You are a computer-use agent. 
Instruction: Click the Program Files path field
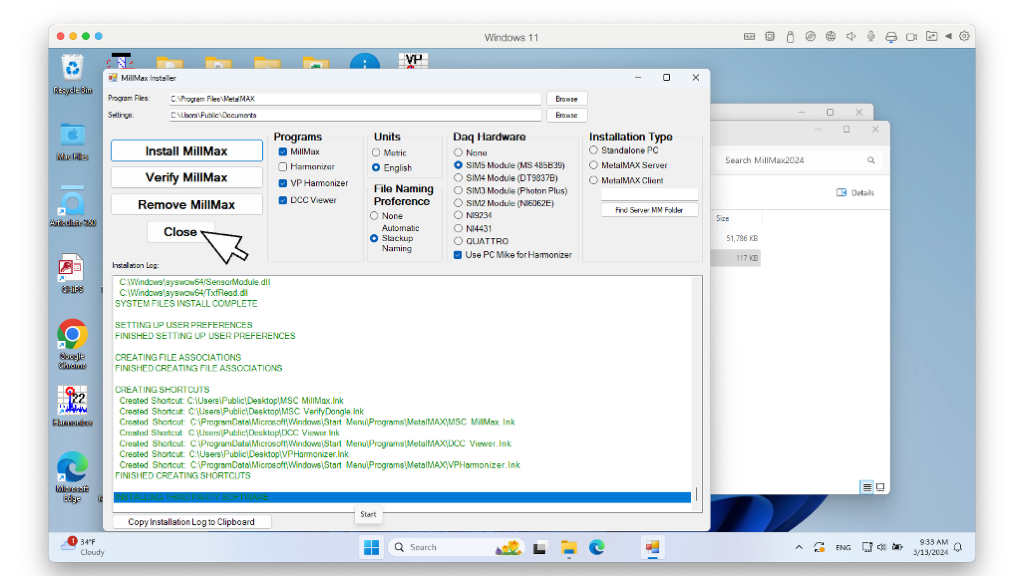[x=355, y=99]
